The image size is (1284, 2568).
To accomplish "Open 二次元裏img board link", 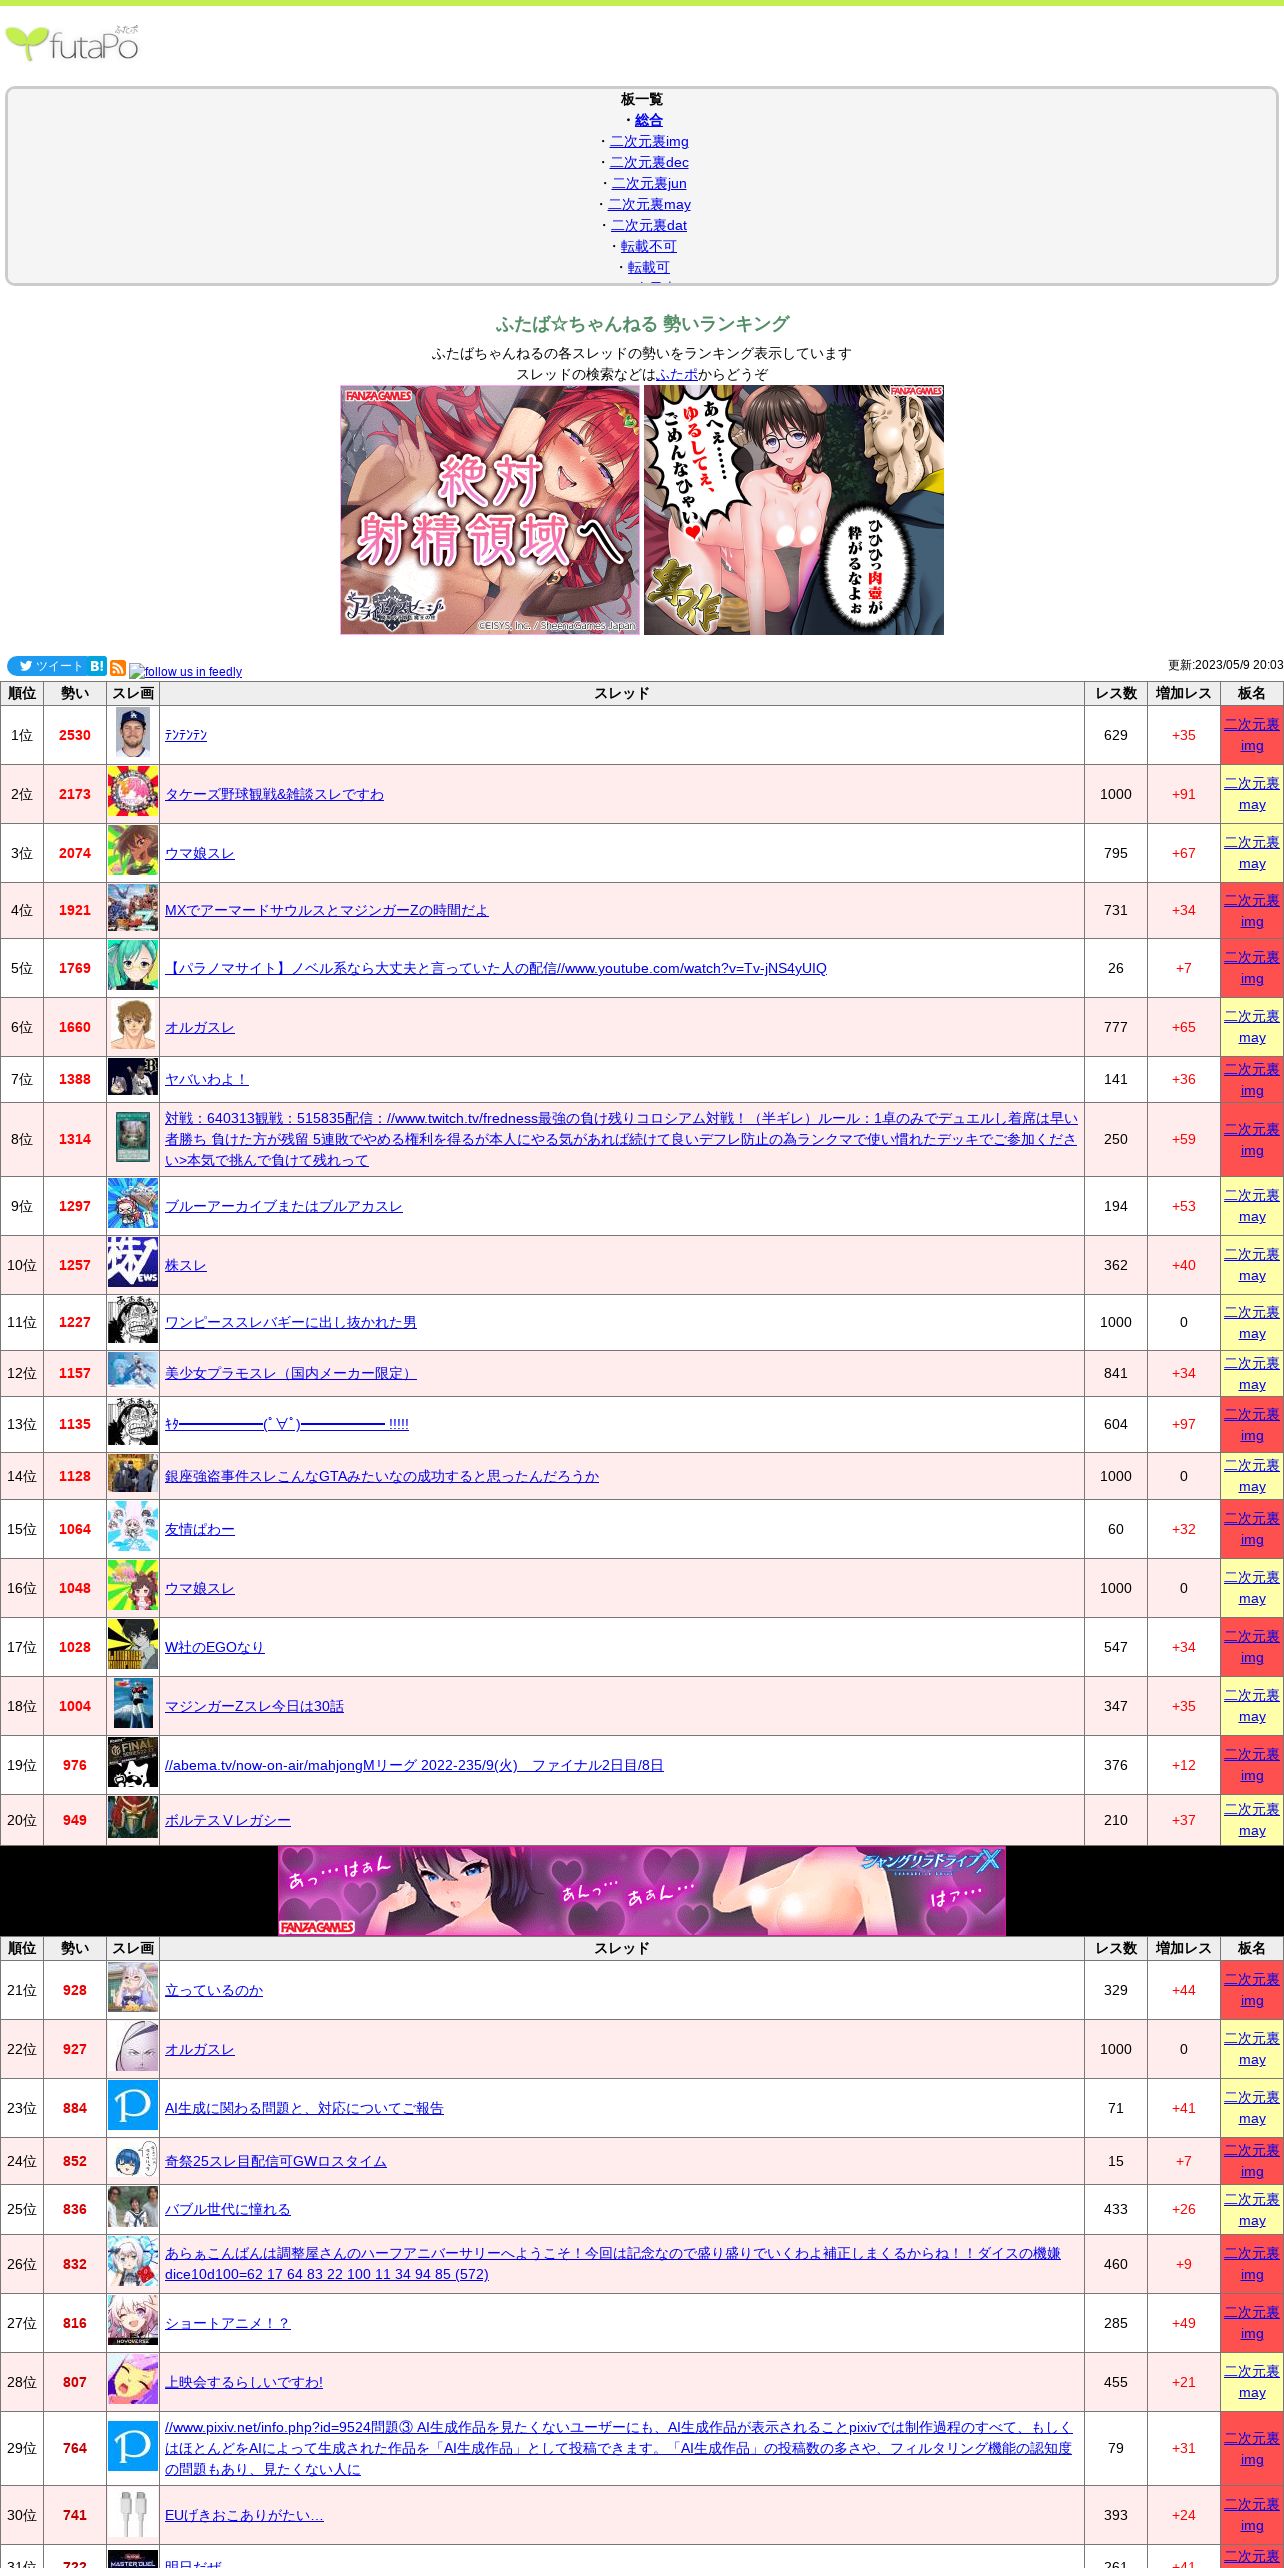I will coord(649,141).
